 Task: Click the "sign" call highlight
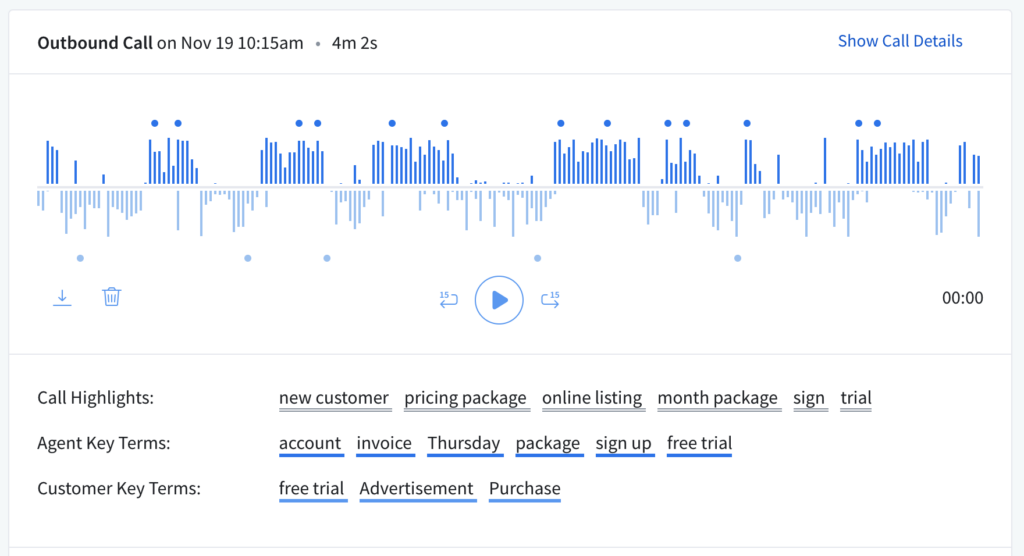tap(809, 398)
